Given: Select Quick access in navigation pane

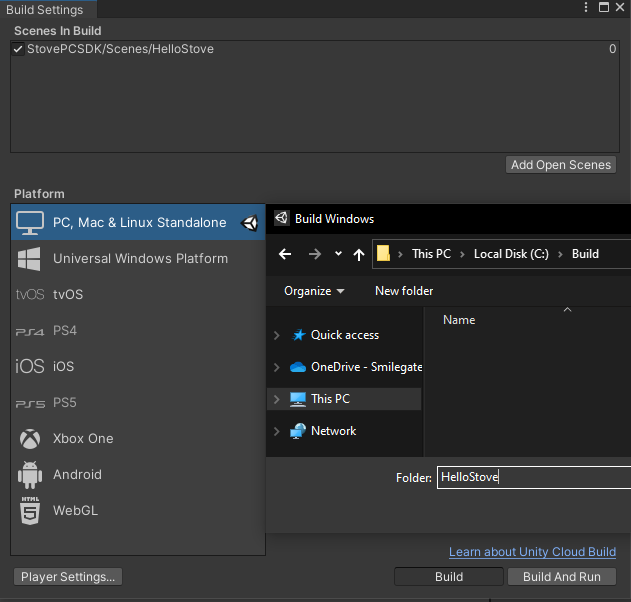Looking at the screenshot, I should click(344, 335).
